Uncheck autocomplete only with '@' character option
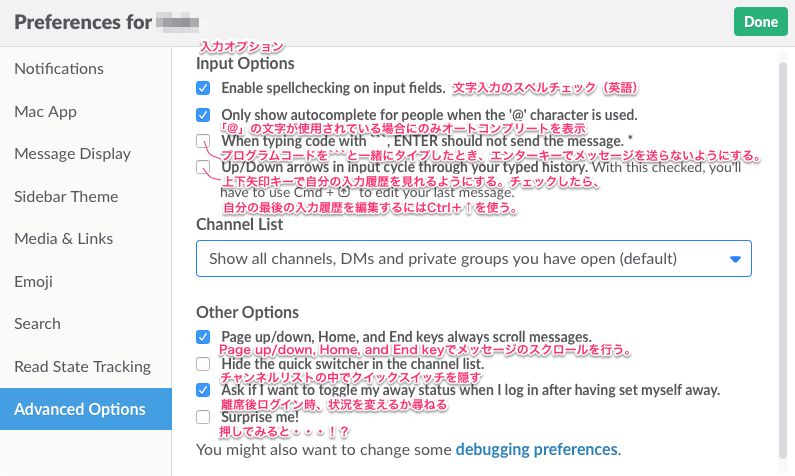This screenshot has height=476, width=795. pyautogui.click(x=203, y=115)
